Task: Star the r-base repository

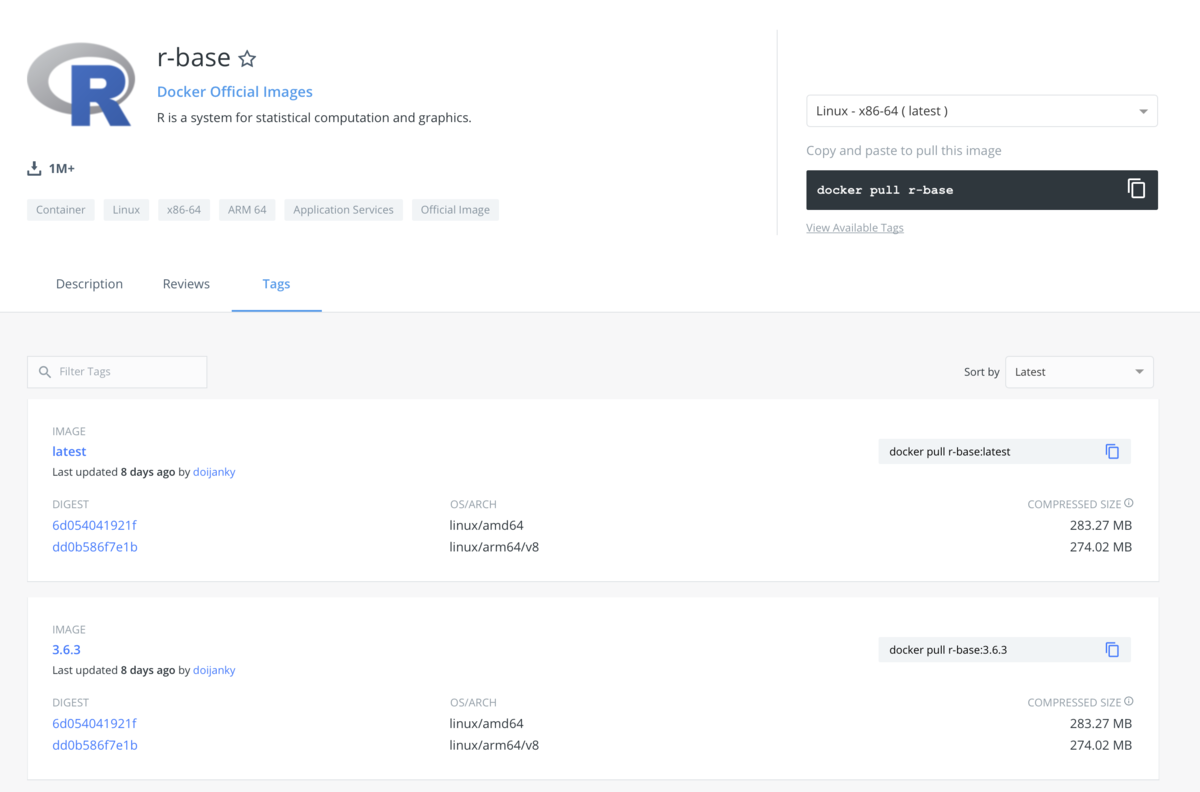Action: coord(247,59)
